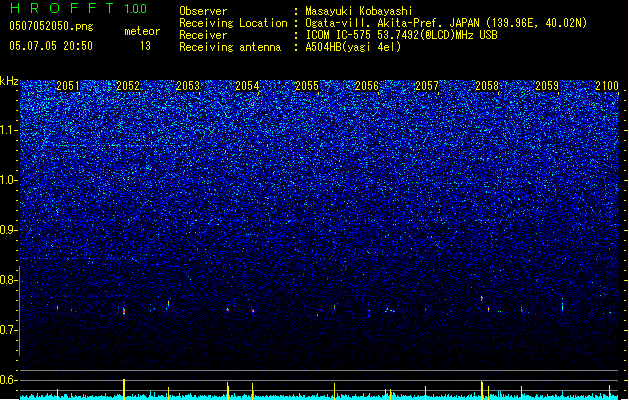Click the 2058 time marker
Image resolution: width=629 pixels, height=400 pixels.
pyautogui.click(x=487, y=86)
